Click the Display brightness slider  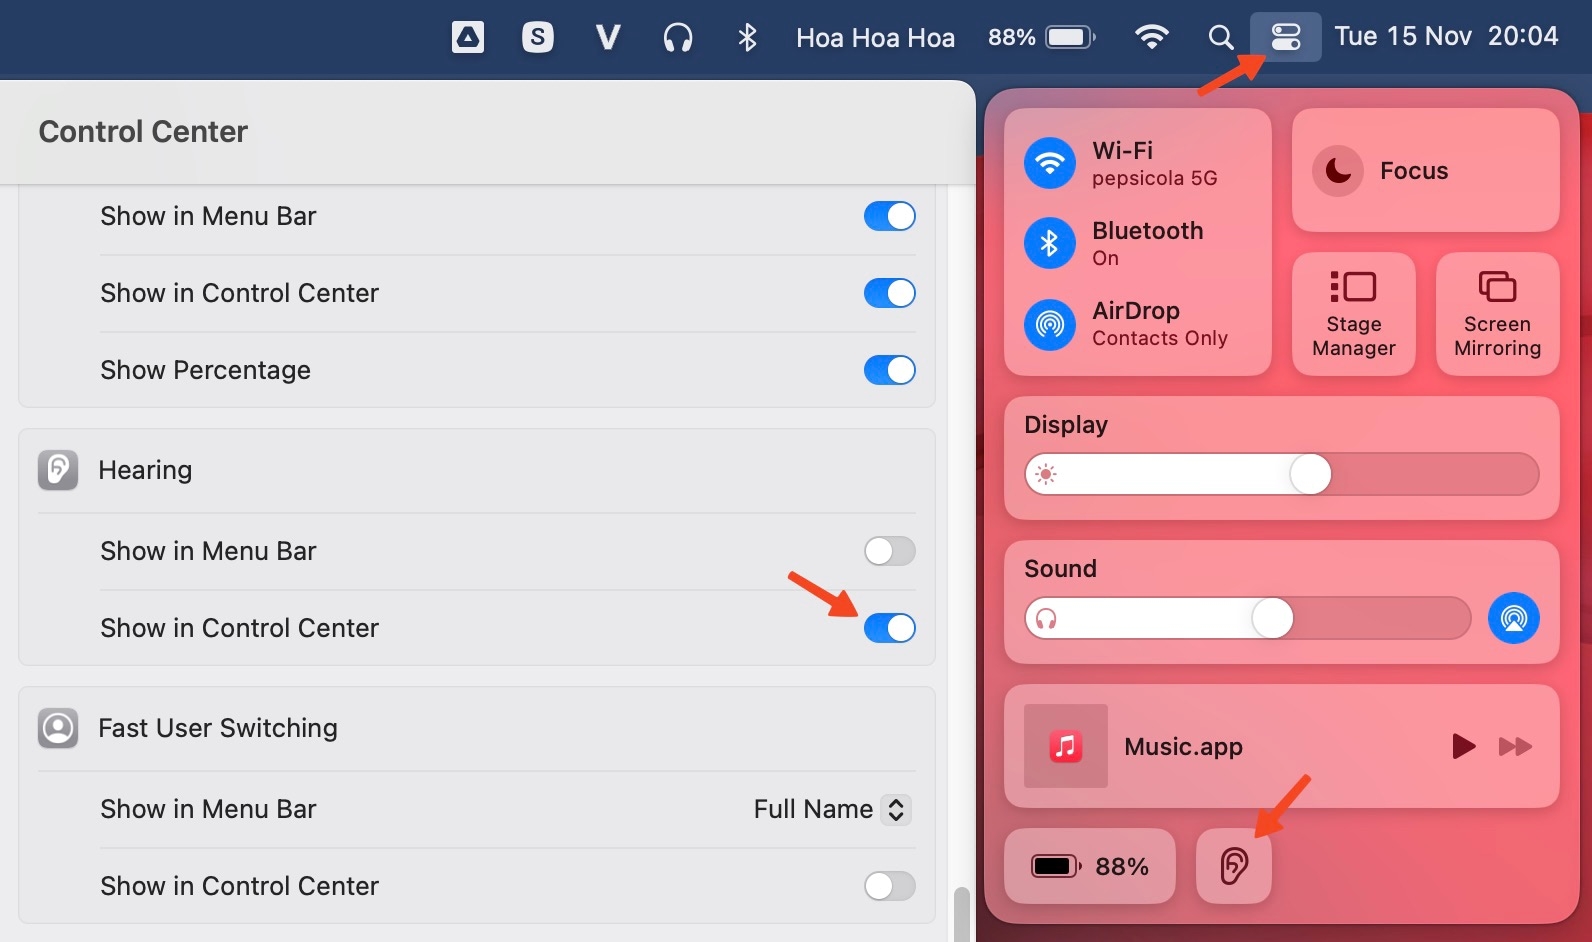tap(1282, 474)
